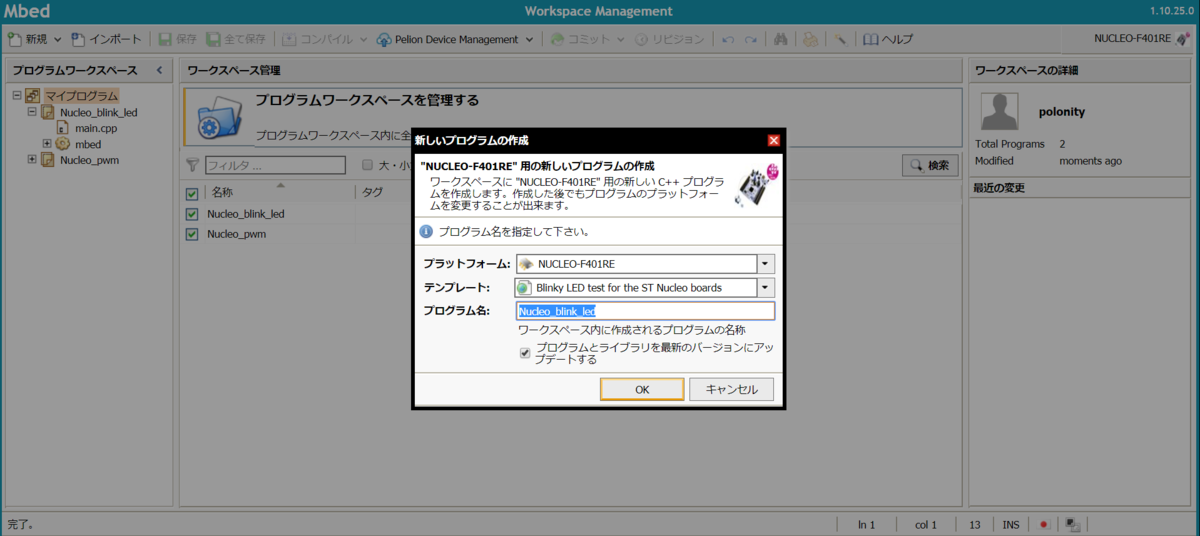Click the print icon in the toolbar
1200x536 pixels.
pos(811,39)
